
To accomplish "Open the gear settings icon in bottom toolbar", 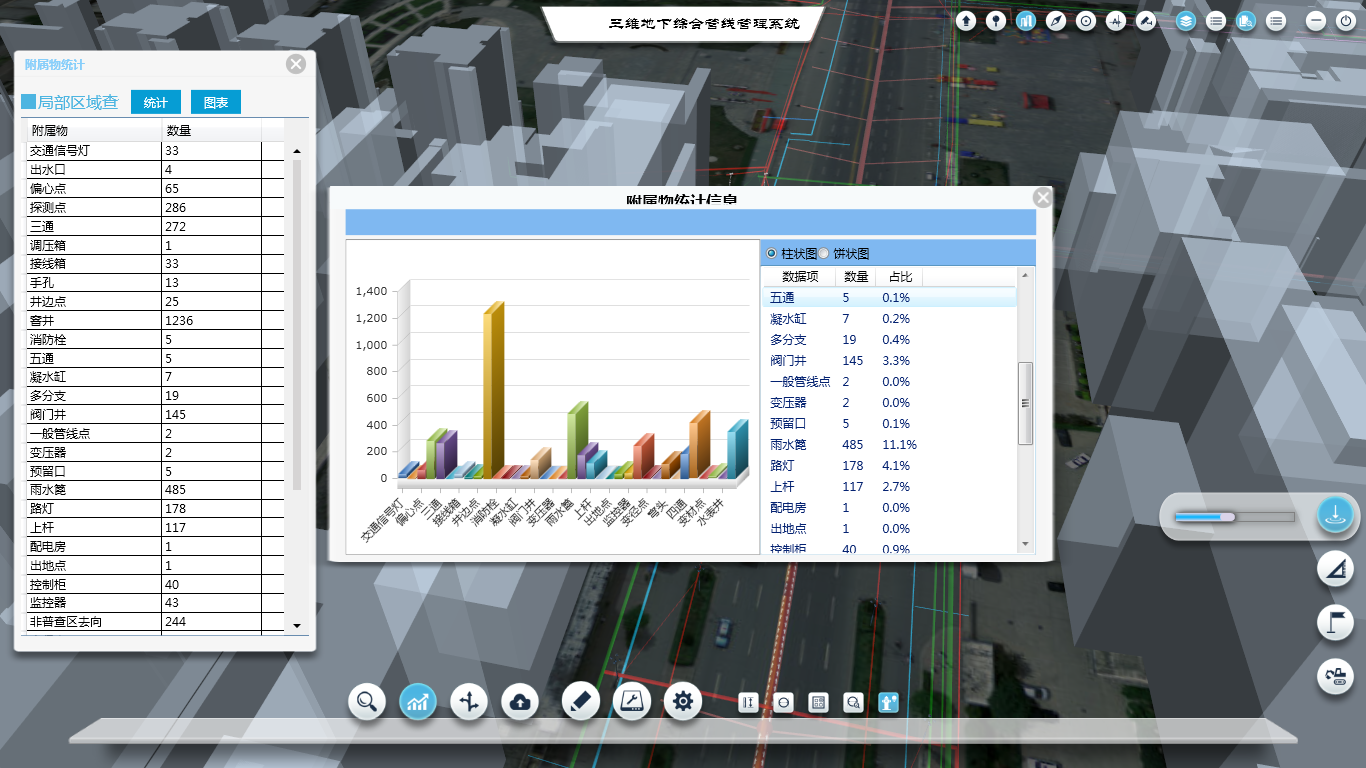I will click(x=683, y=702).
